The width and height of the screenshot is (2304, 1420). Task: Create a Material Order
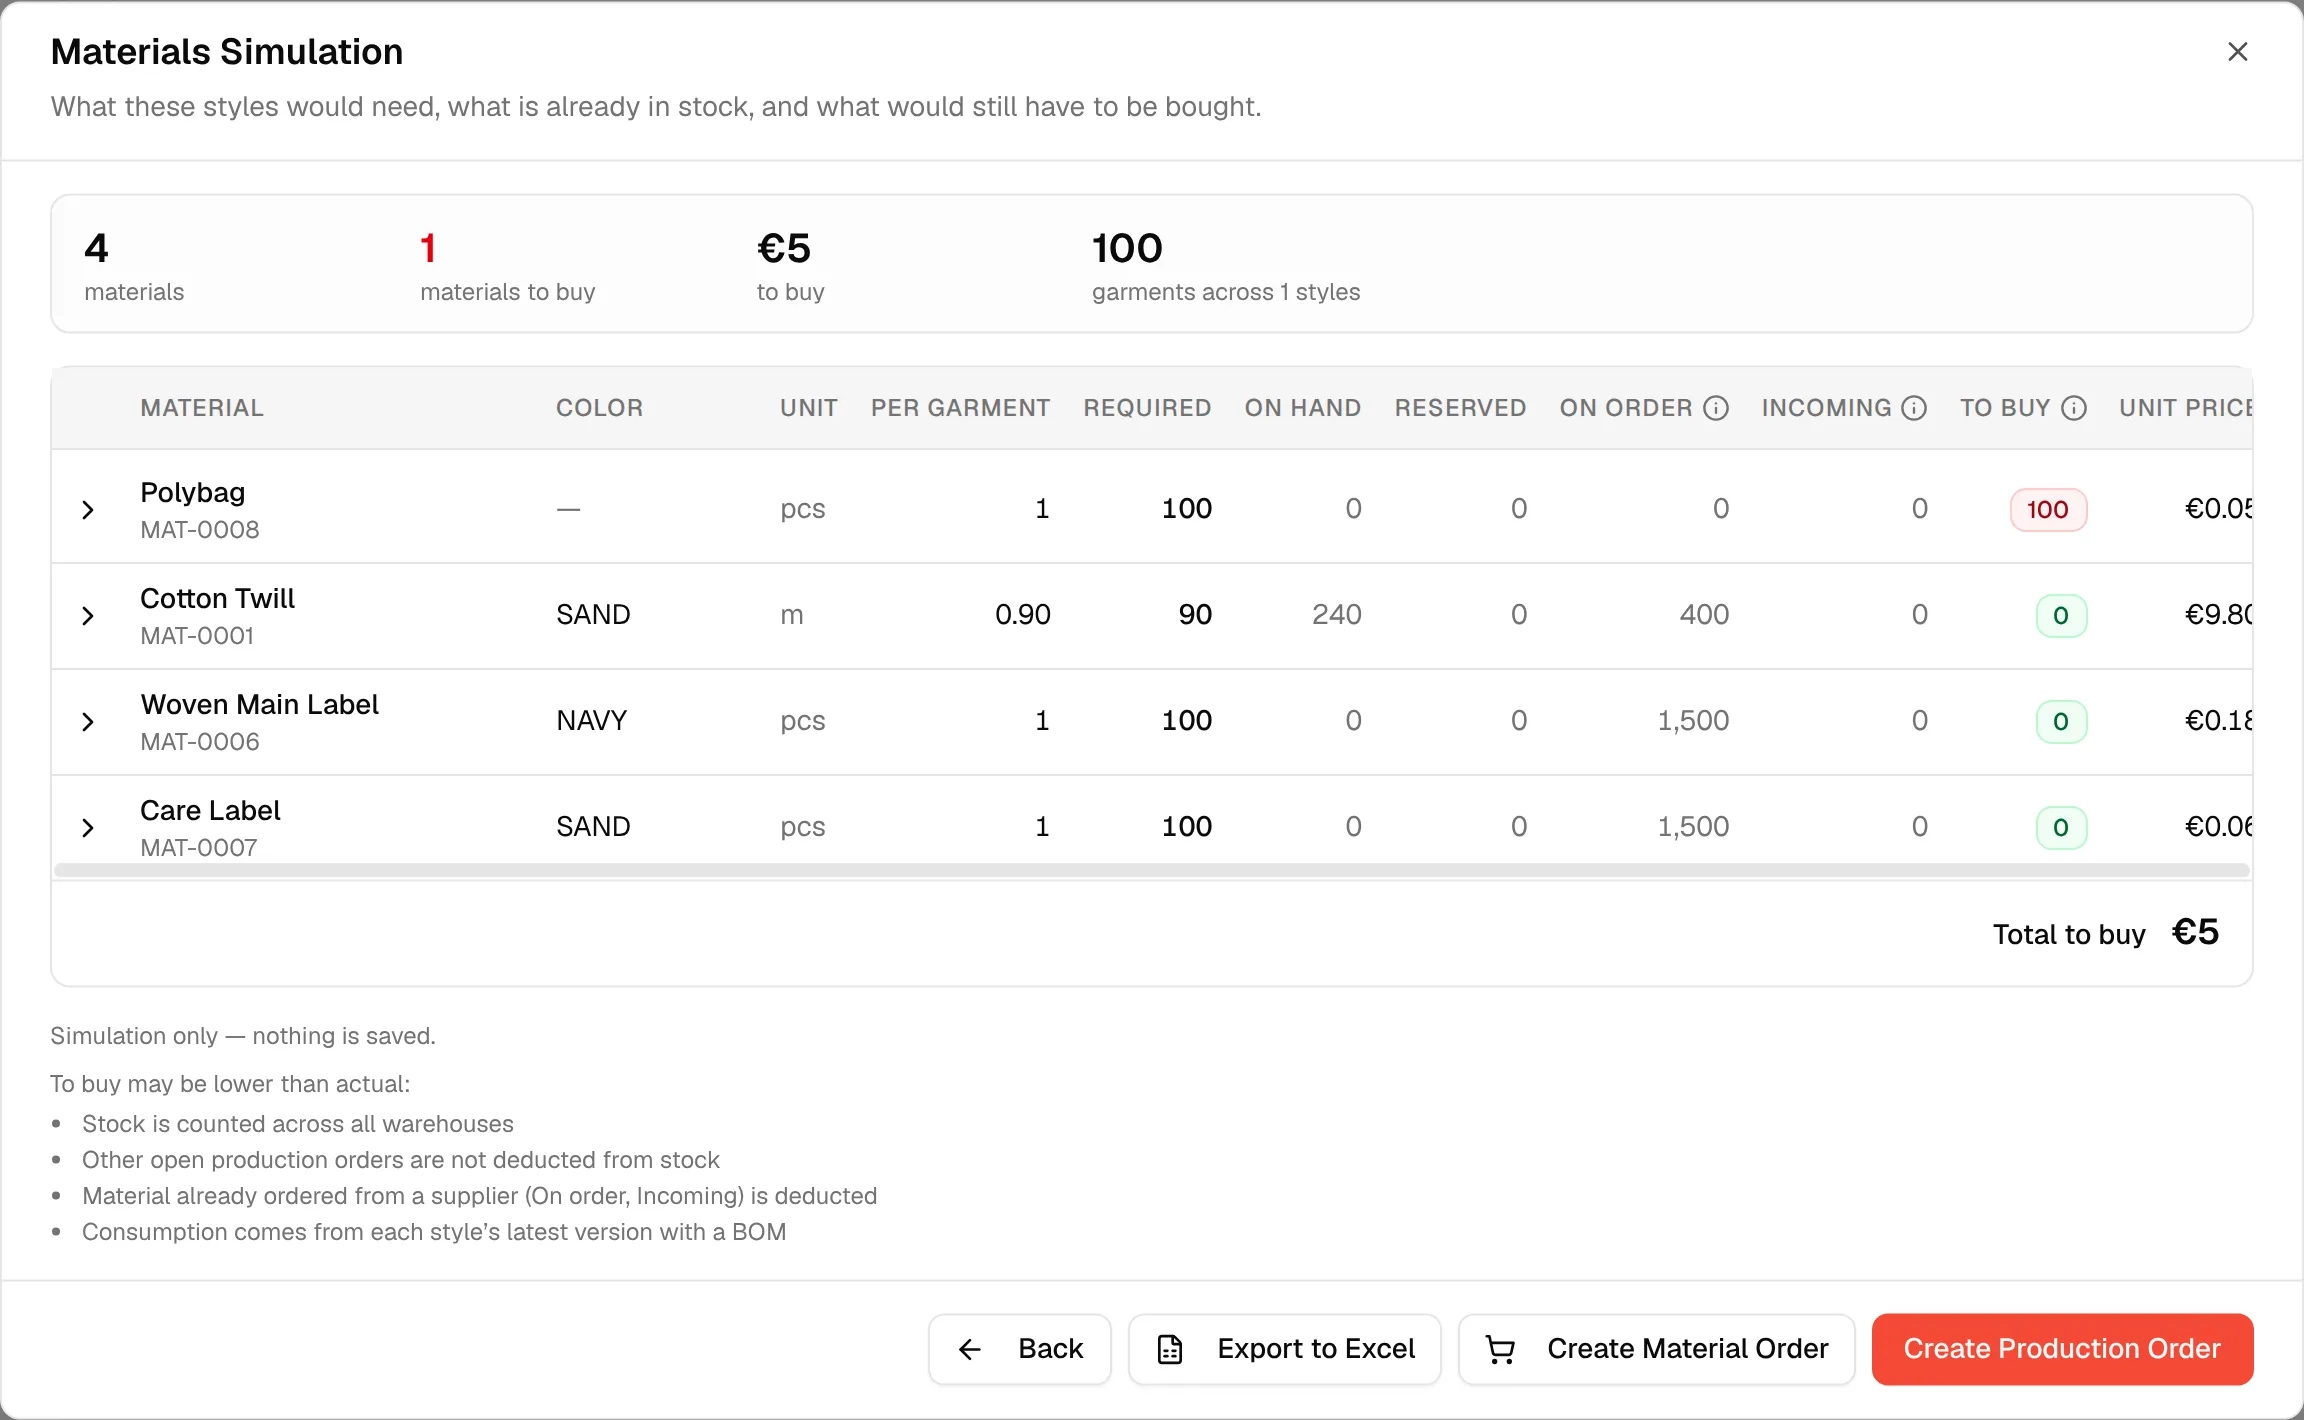pyautogui.click(x=1657, y=1349)
